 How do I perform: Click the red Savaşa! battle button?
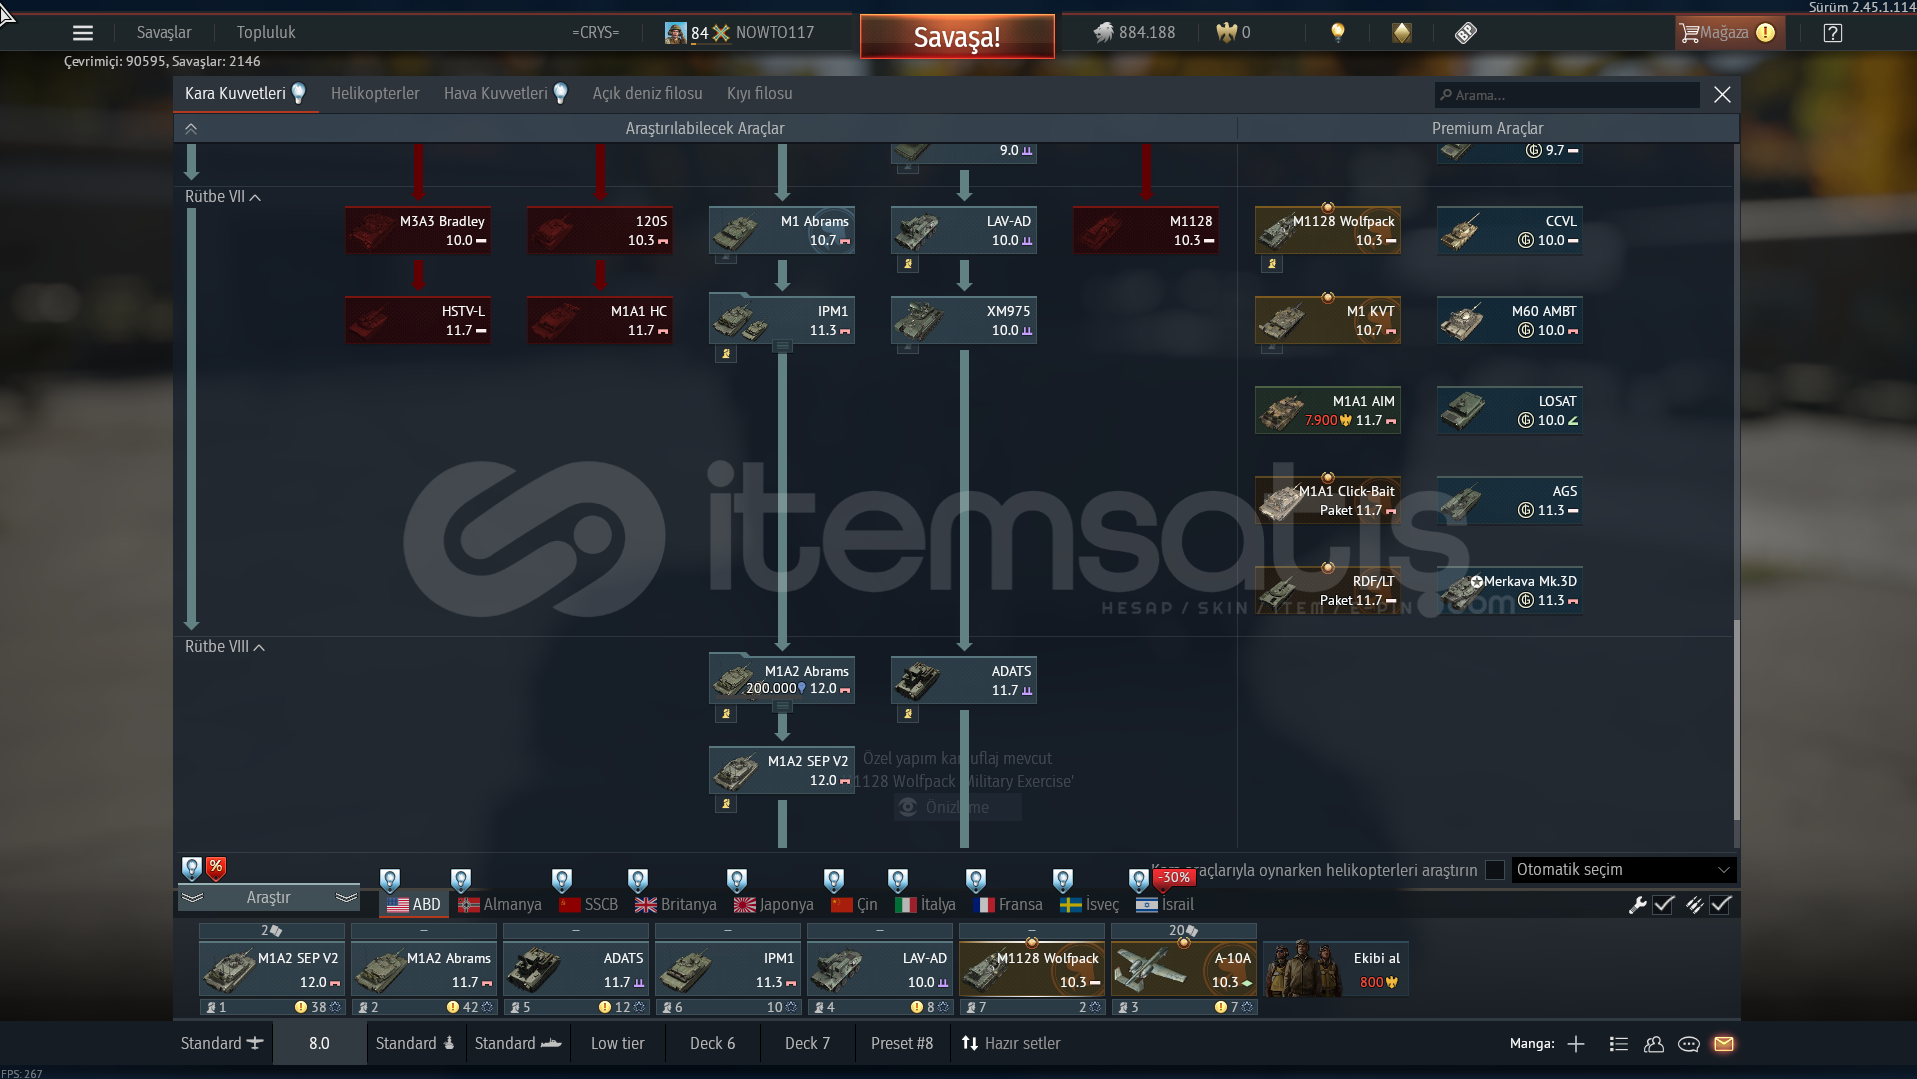(957, 37)
